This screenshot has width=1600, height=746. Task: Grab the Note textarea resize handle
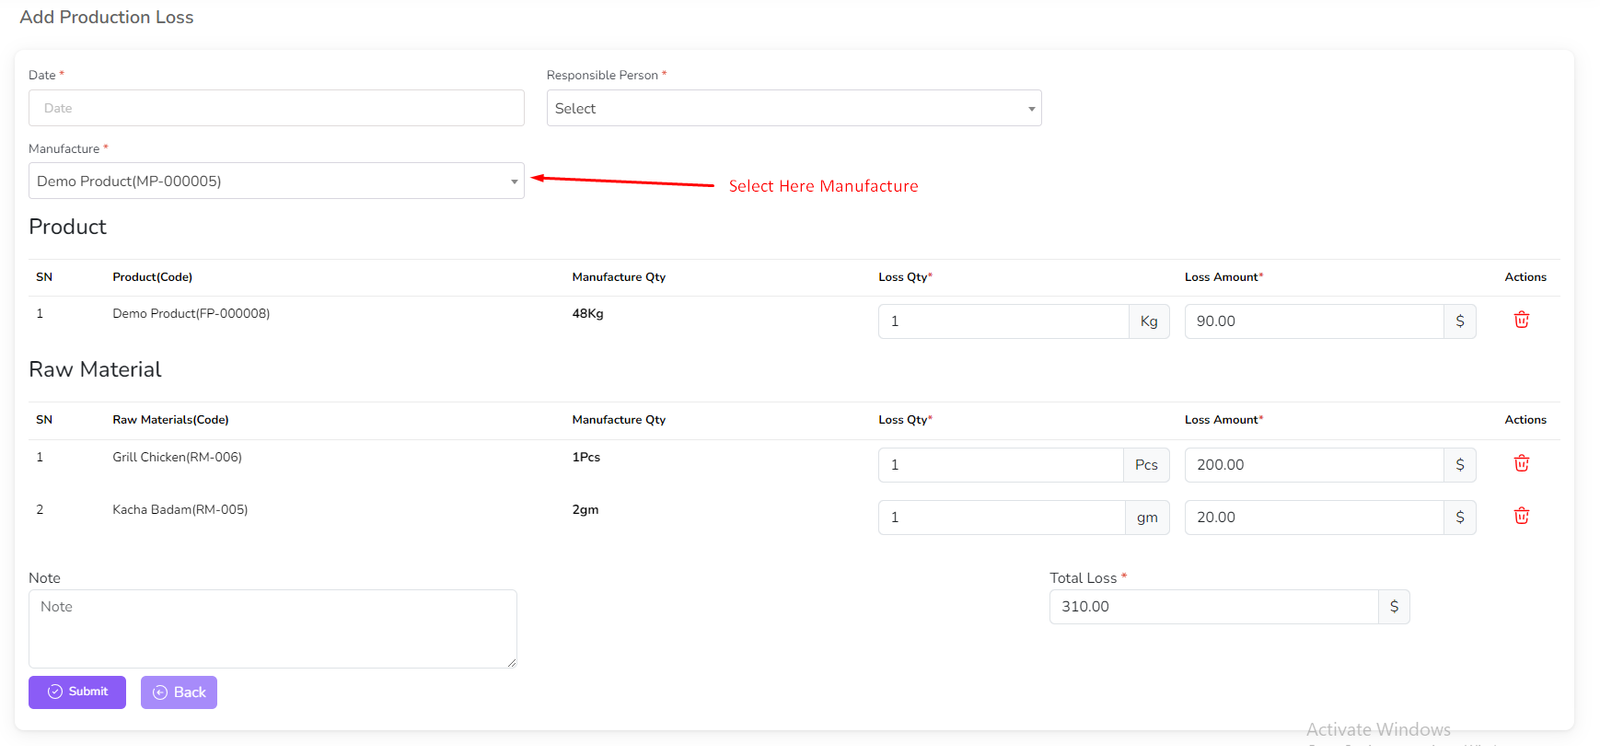pyautogui.click(x=512, y=662)
